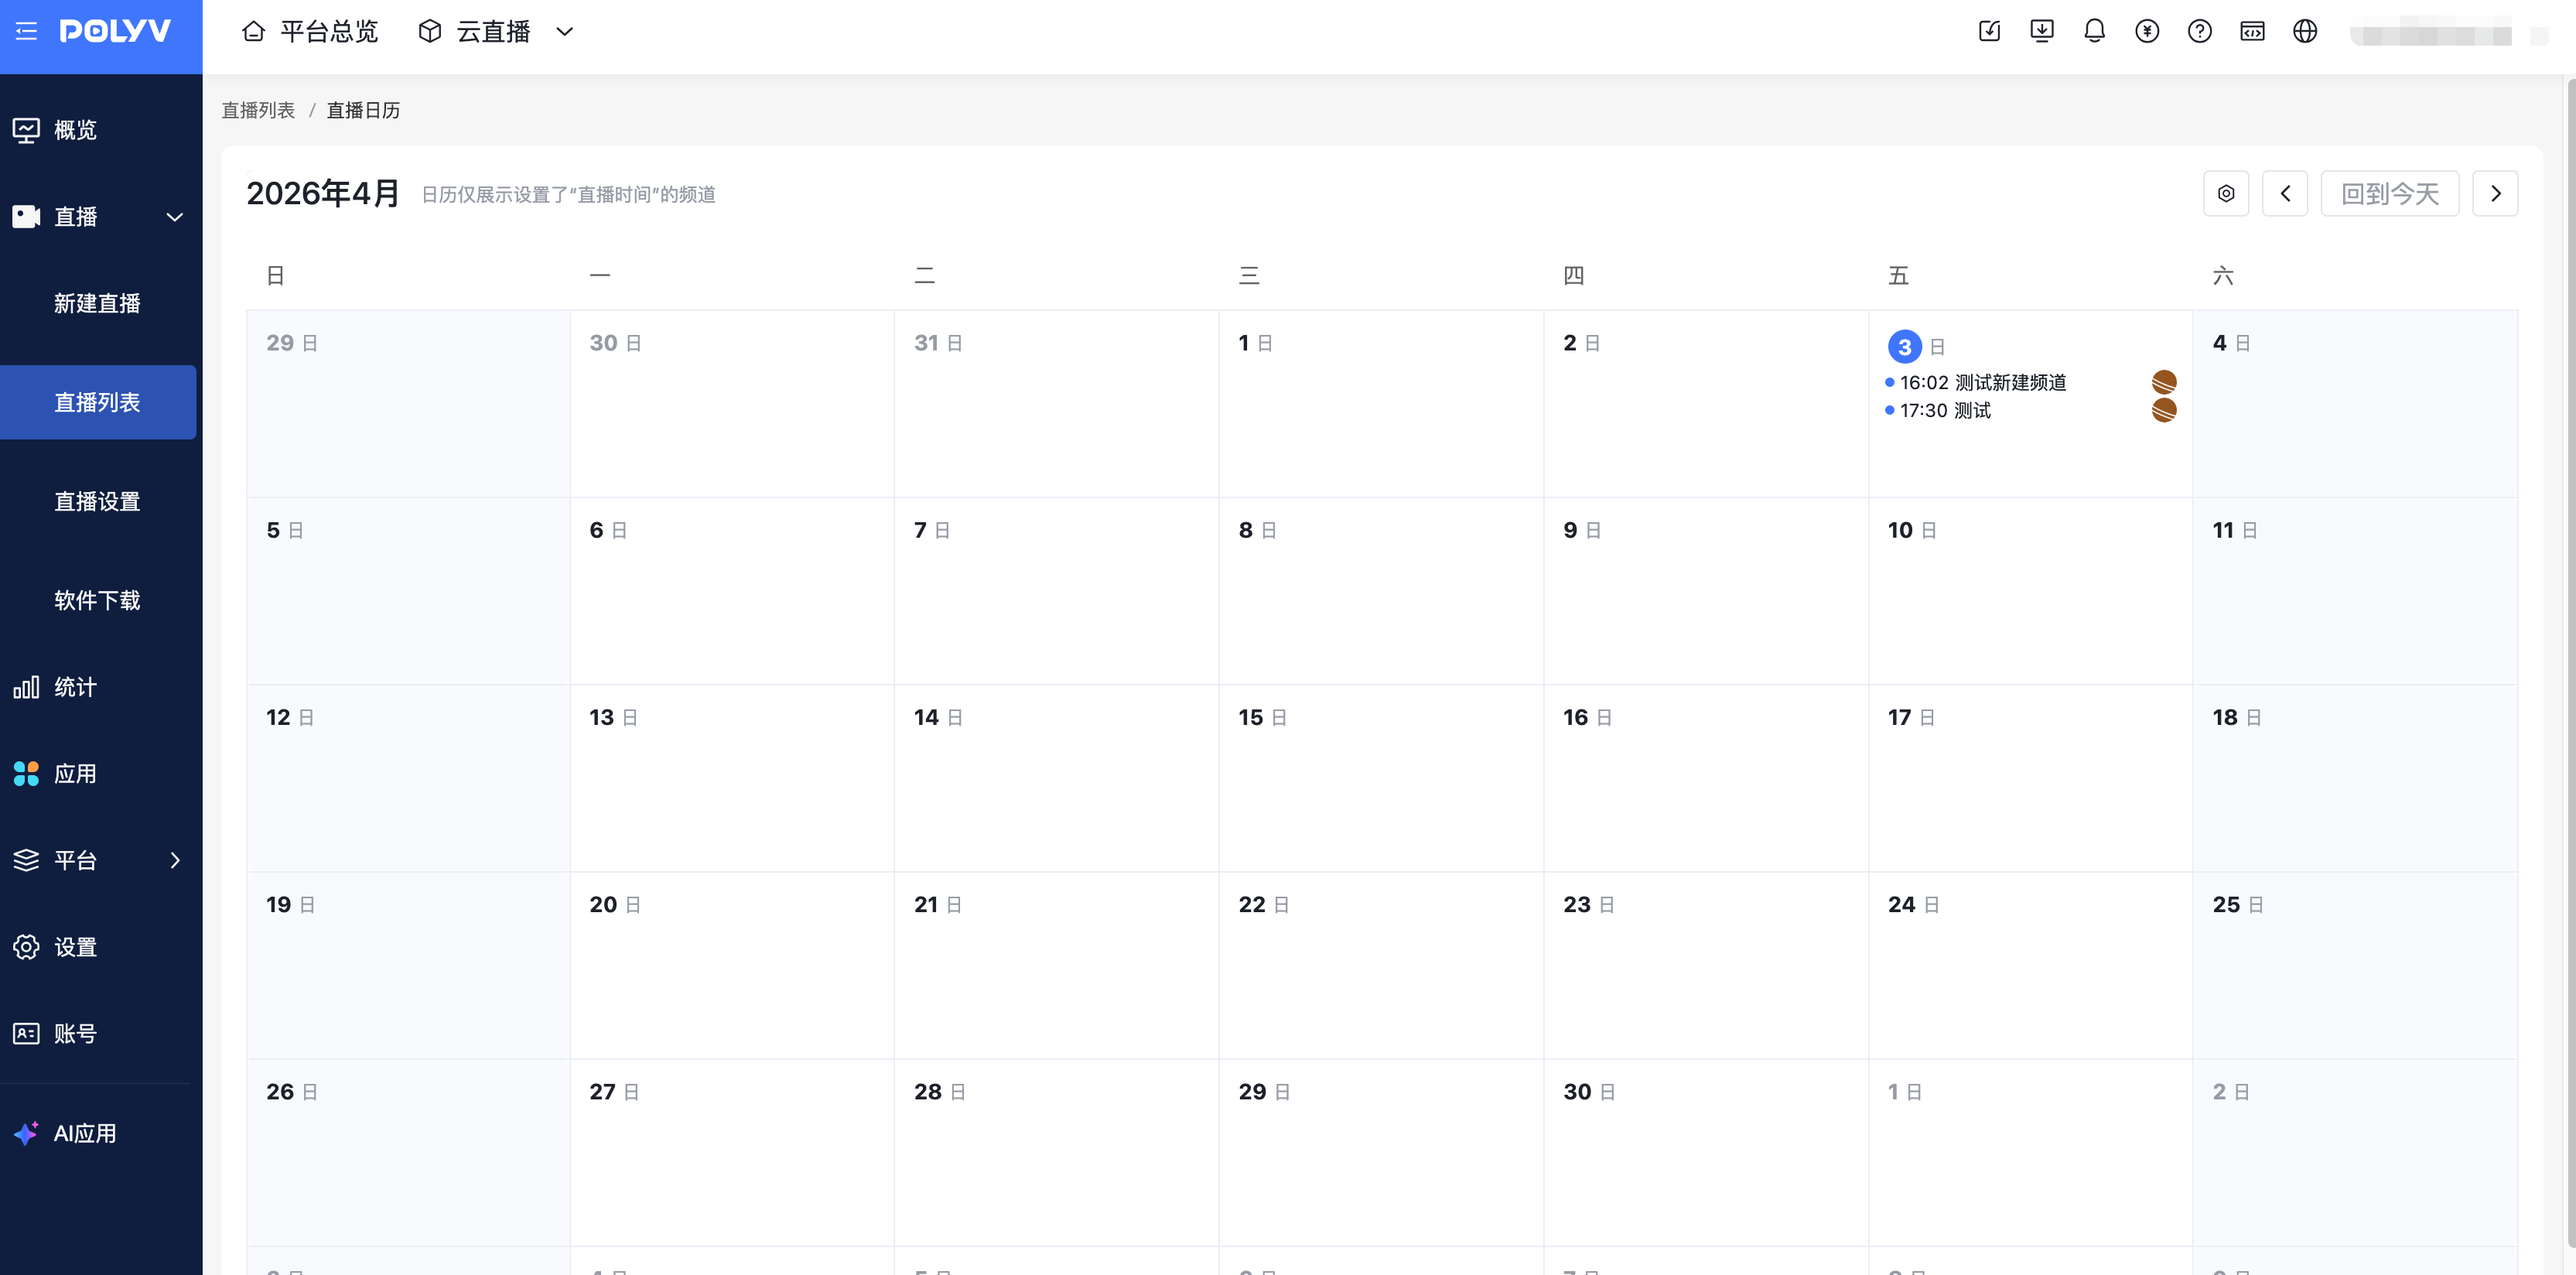
Task: Select the 23 日 calendar cell
Action: (x=1706, y=965)
